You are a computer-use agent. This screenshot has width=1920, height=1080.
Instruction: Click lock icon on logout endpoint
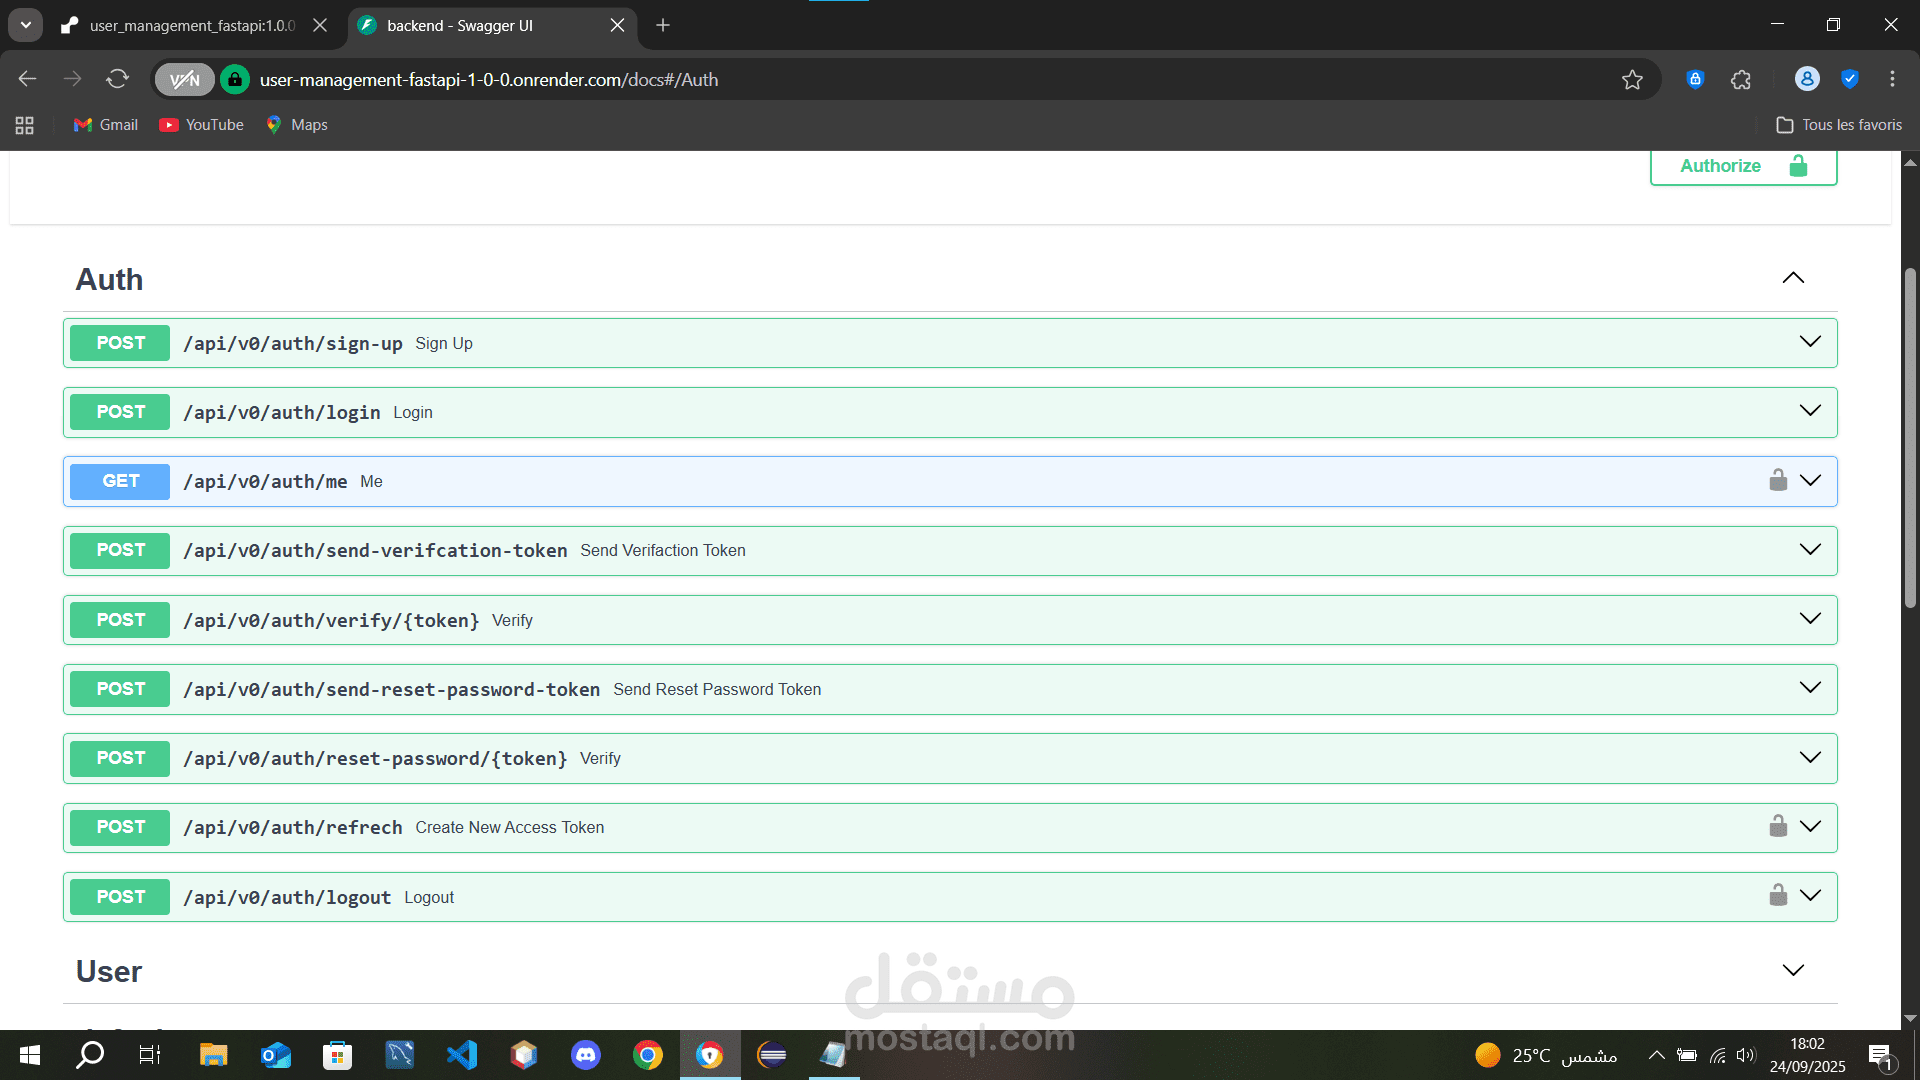click(1777, 896)
